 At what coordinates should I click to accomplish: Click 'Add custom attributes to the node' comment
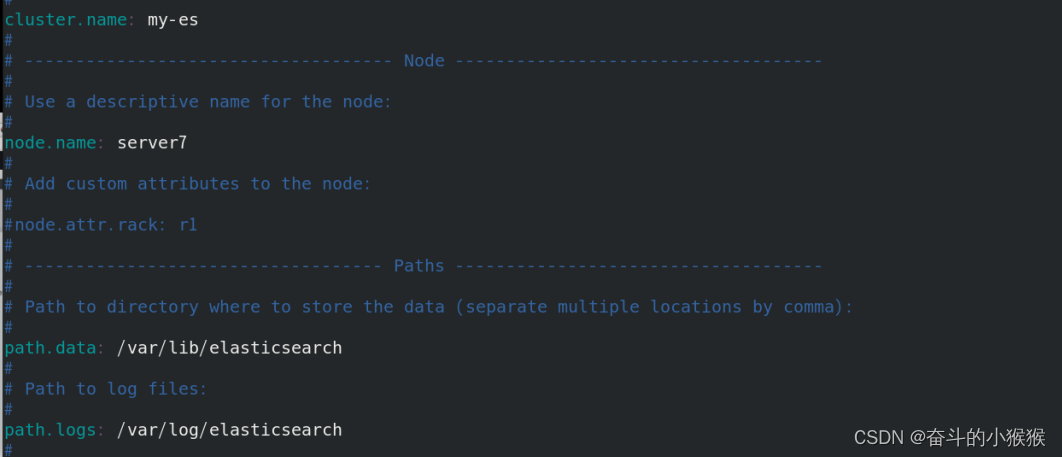[188, 184]
